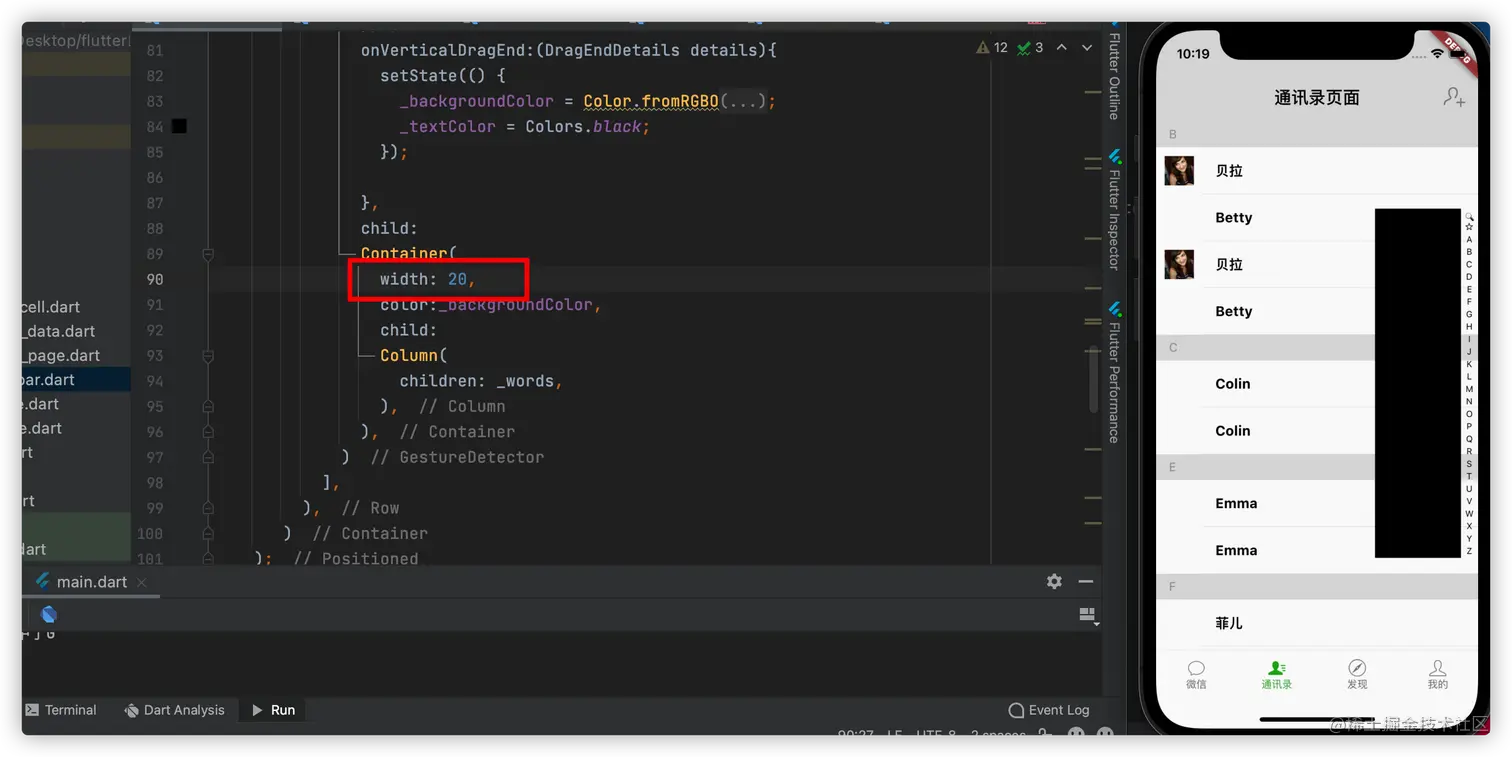Tap the star icon in the index bar
Screen dimensions: 1512x757
click(x=1469, y=227)
